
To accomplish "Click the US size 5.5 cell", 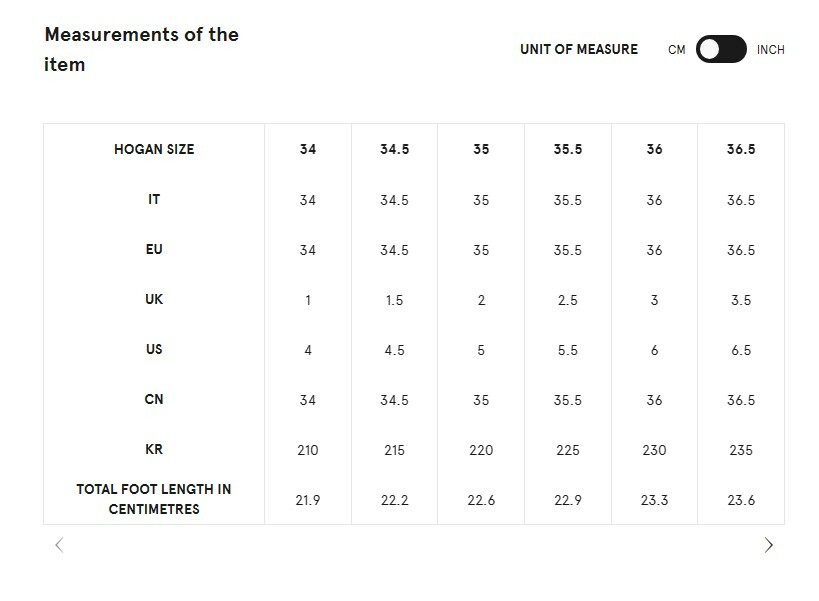I will click(x=567, y=350).
